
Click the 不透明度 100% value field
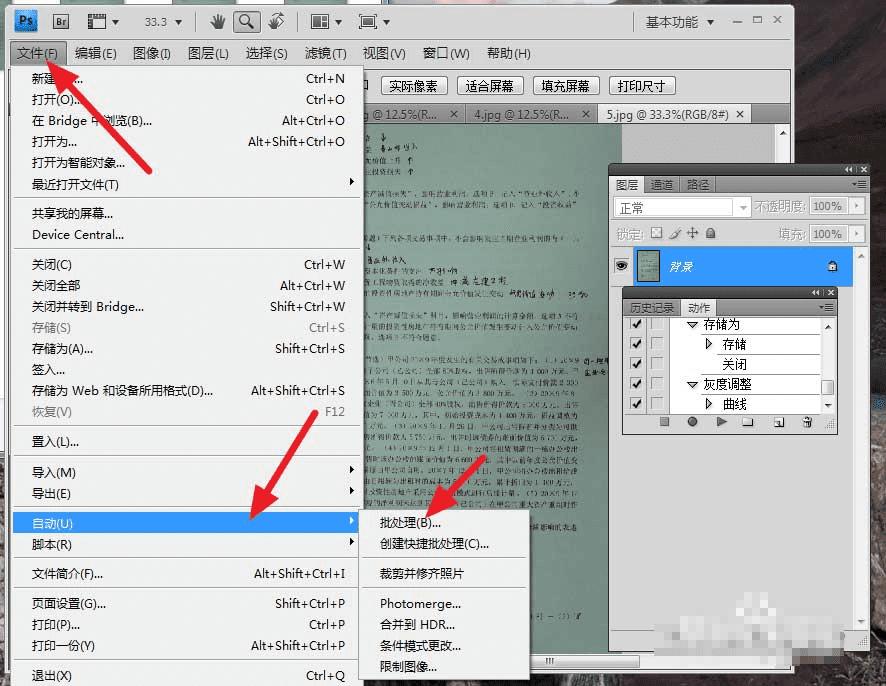[828, 206]
